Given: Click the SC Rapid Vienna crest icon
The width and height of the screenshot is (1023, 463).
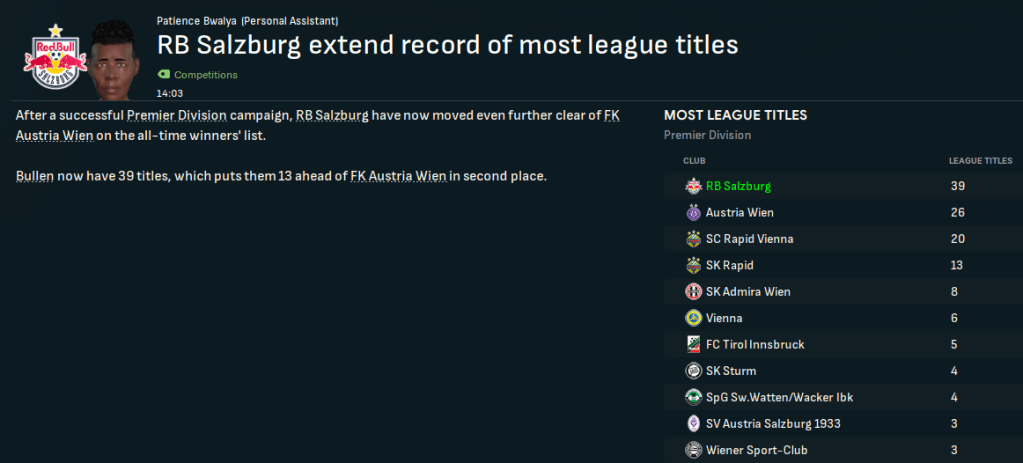Looking at the screenshot, I should click(693, 239).
